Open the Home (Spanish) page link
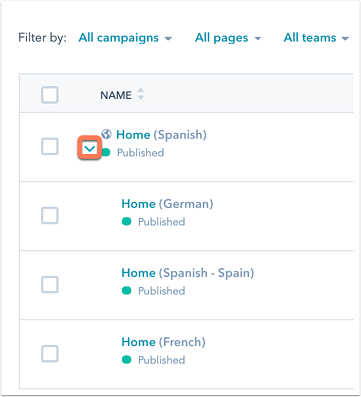361x397 pixels. point(161,135)
